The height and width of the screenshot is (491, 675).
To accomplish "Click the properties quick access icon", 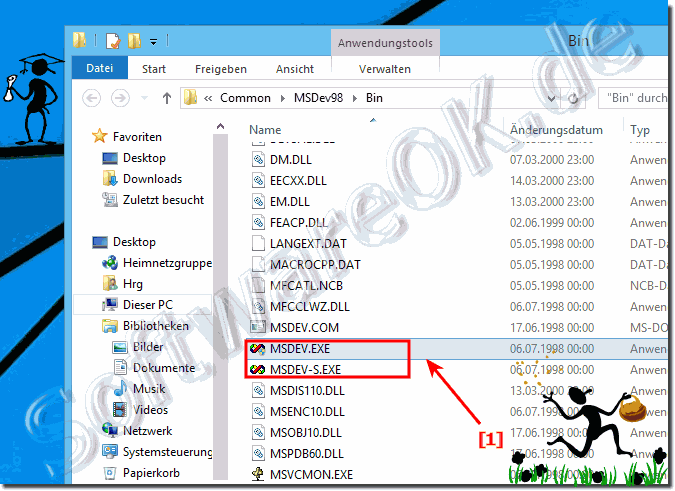I will [113, 40].
